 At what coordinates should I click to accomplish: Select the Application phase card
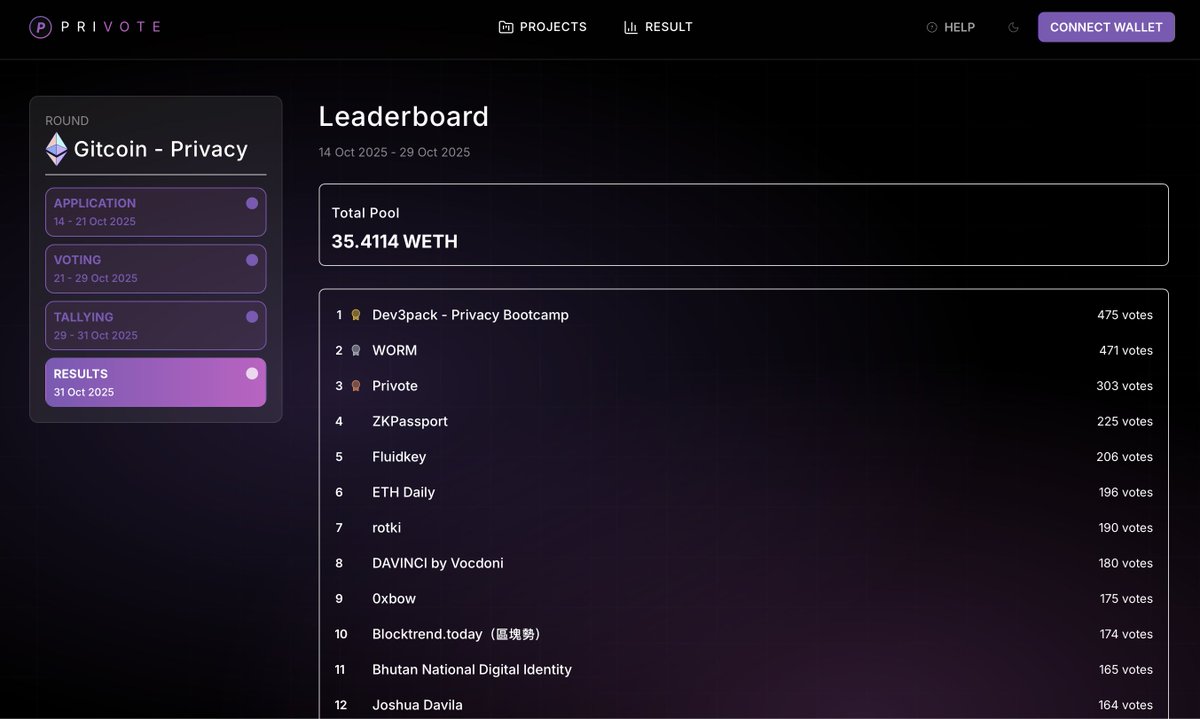(156, 212)
